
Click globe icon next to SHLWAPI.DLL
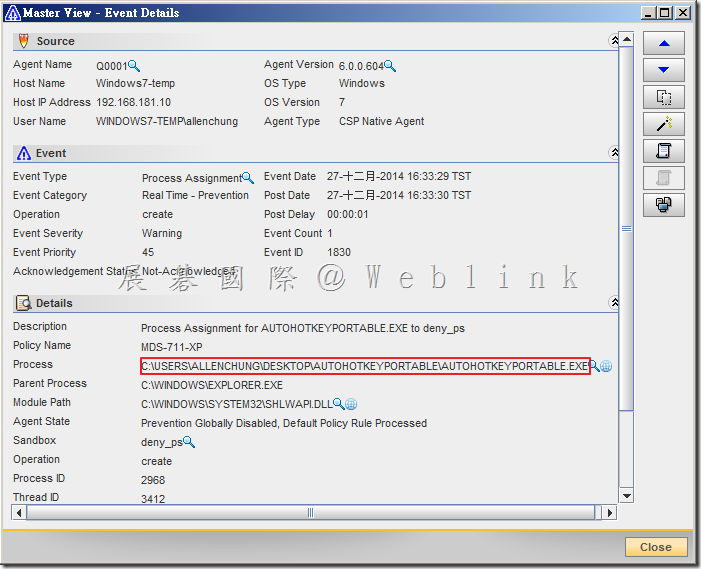pos(351,404)
